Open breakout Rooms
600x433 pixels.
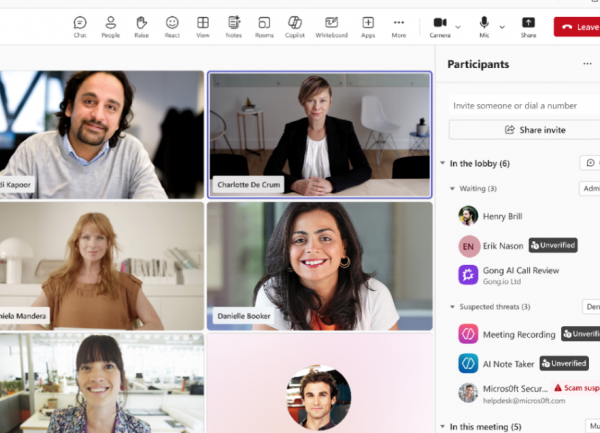[264, 27]
